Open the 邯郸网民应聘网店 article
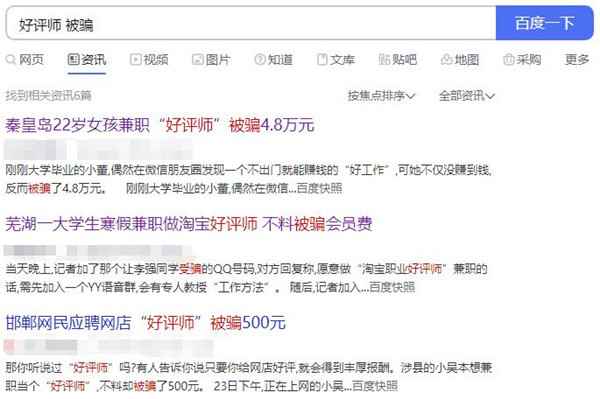 [145, 323]
